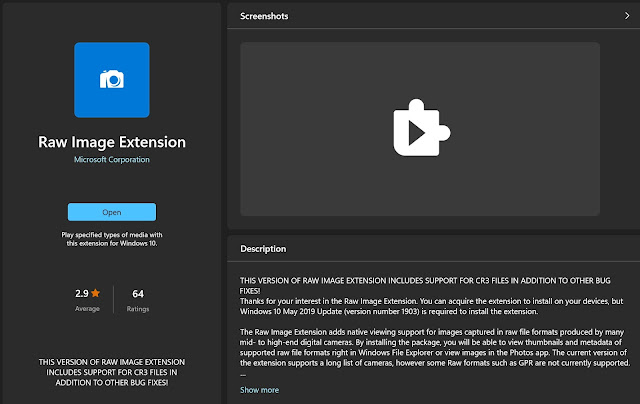Viewport: 640px width, 404px height.
Task: Click the CR3 support summary in left panel
Action: [112, 372]
